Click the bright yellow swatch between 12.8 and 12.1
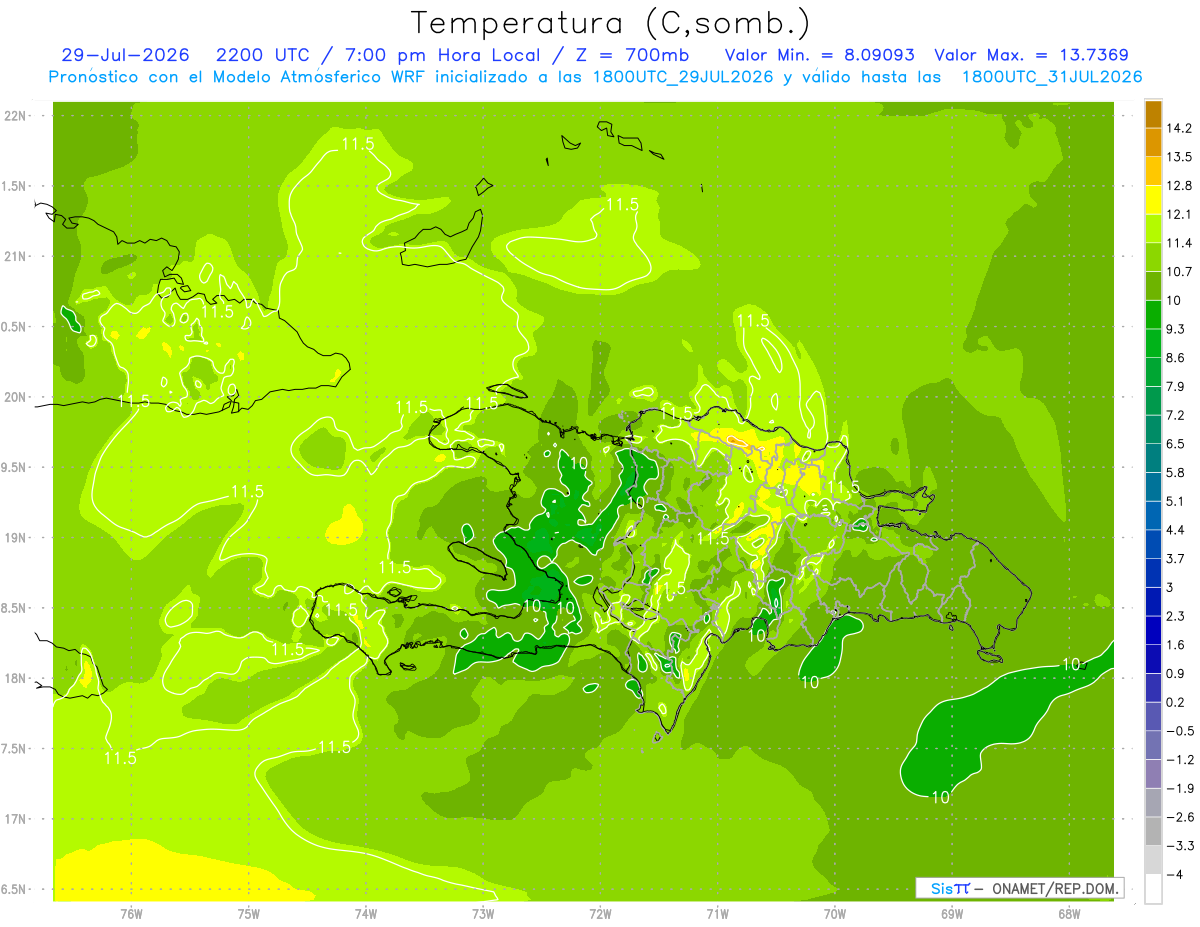 [1153, 200]
